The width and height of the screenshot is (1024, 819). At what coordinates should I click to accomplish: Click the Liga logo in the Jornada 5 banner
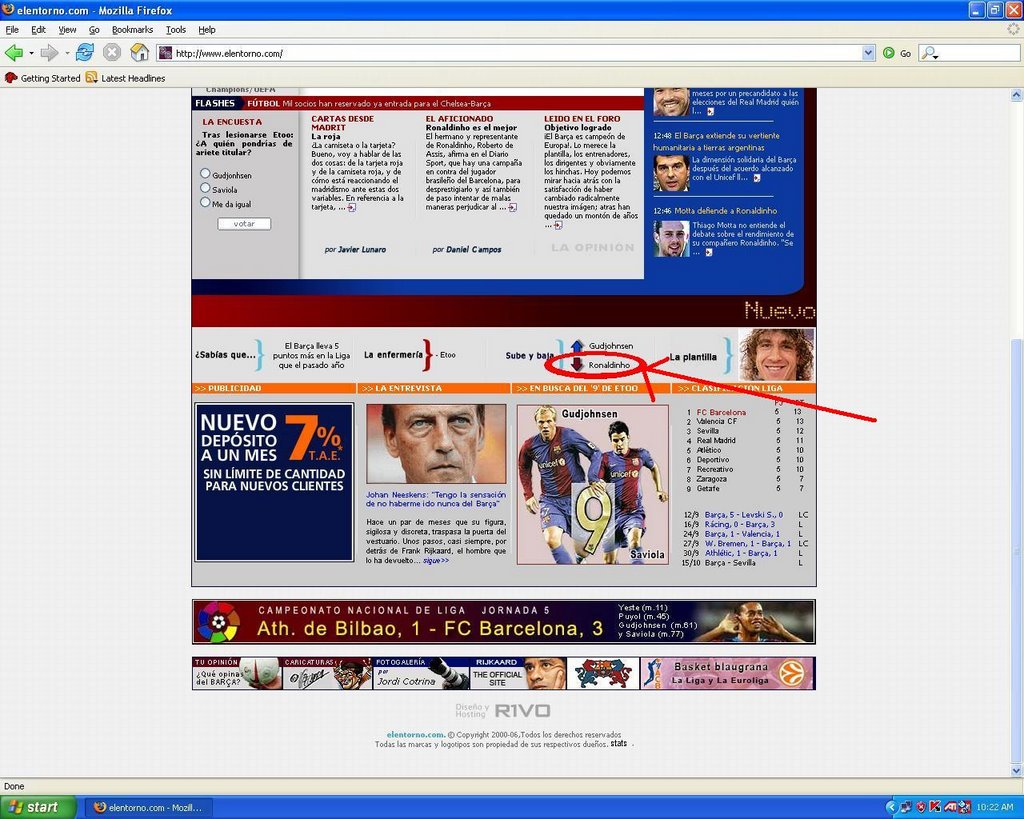(x=219, y=622)
